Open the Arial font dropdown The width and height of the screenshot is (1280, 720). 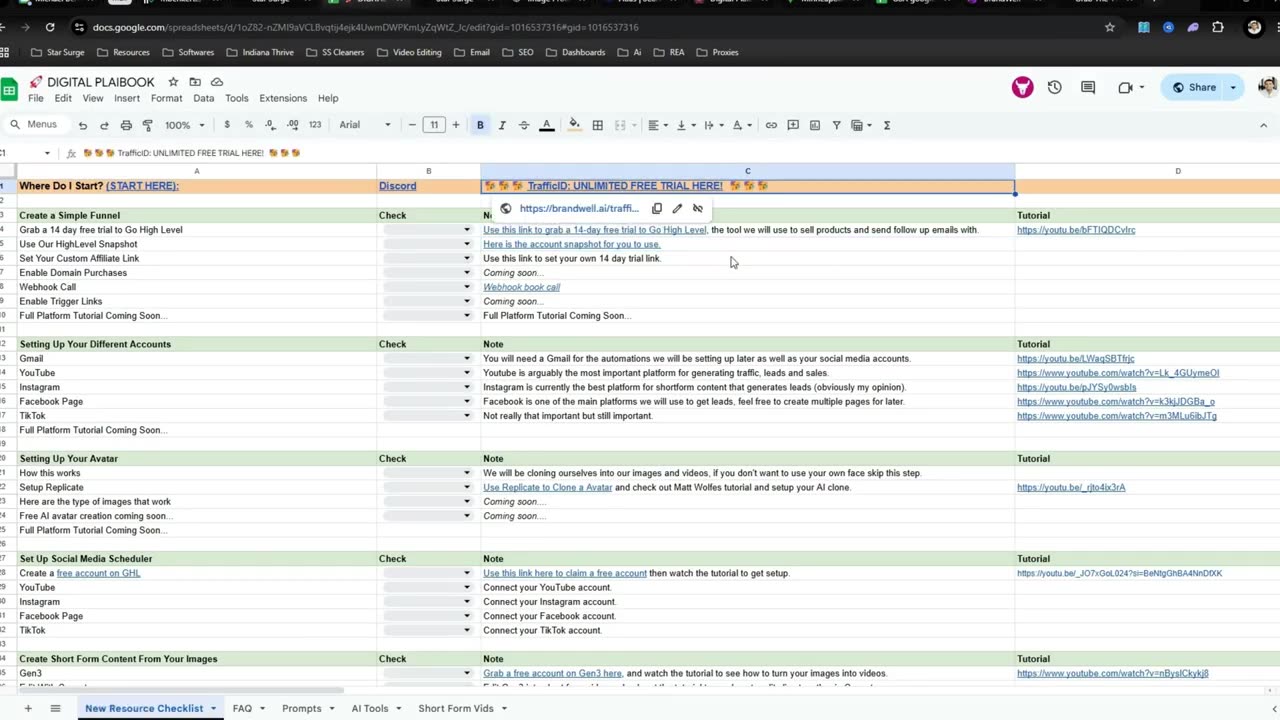[365, 125]
